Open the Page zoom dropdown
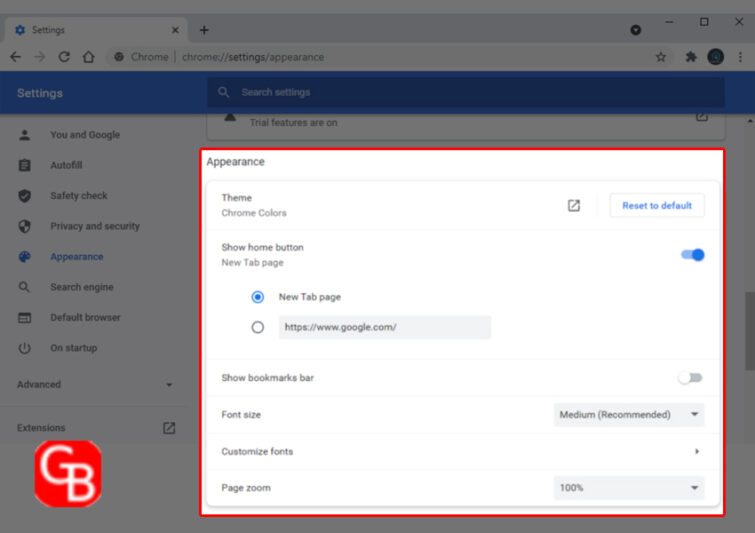Screen dimensions: 755x533 pyautogui.click(x=629, y=488)
